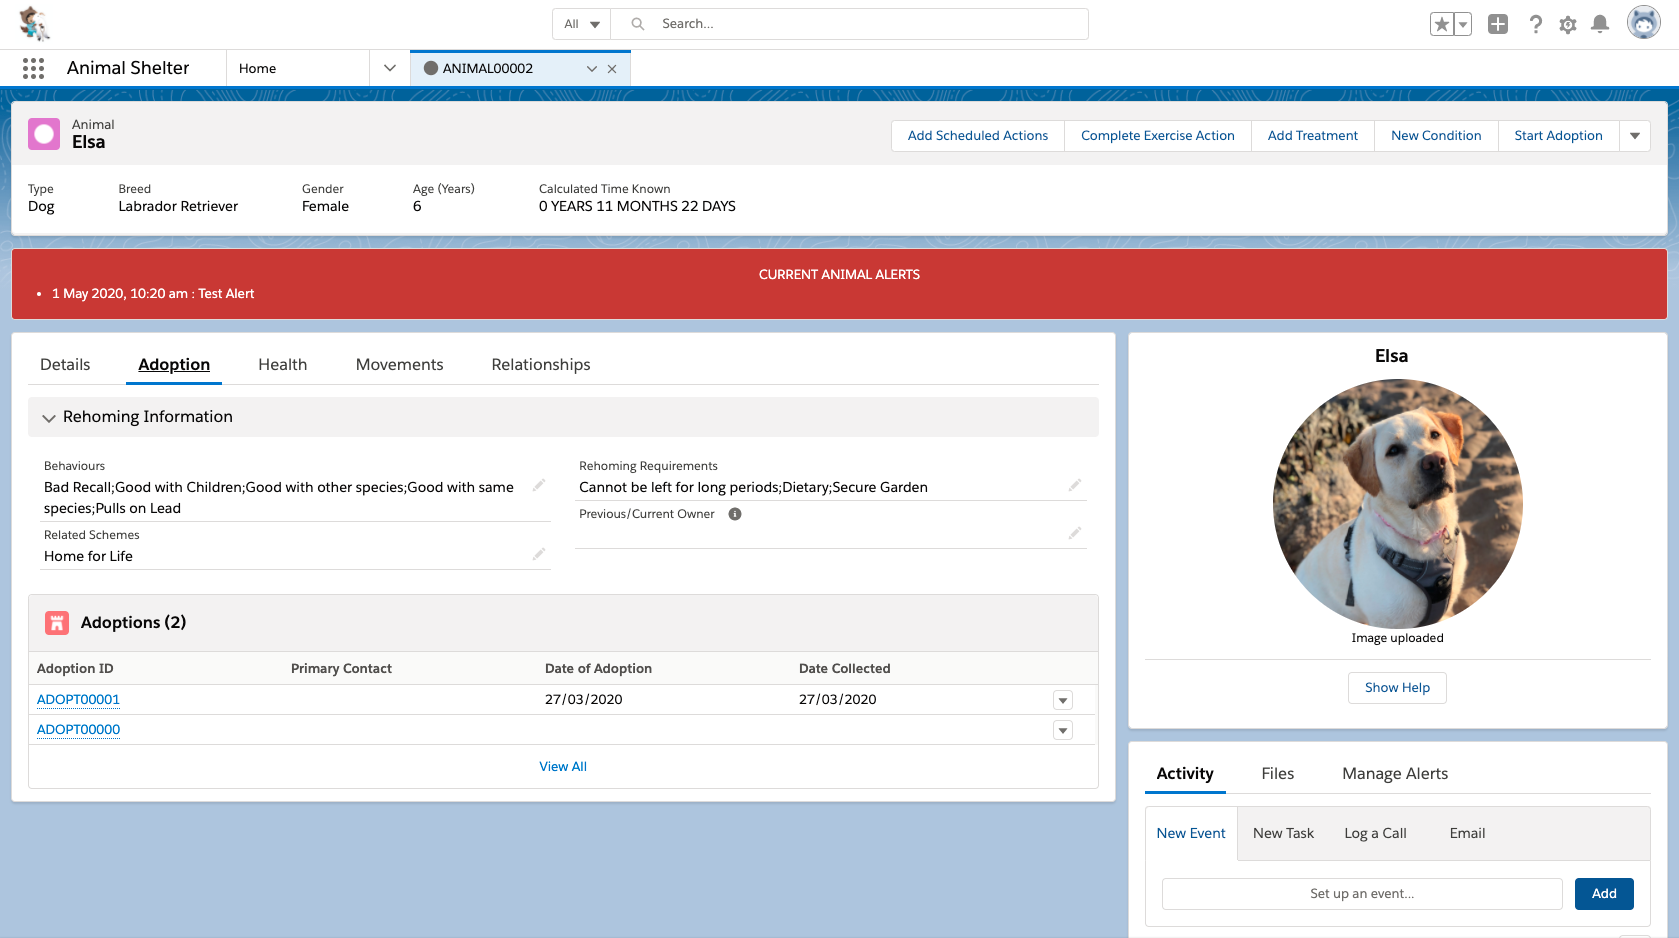The width and height of the screenshot is (1679, 938).
Task: Open the Notifications bell icon
Action: (x=1600, y=24)
